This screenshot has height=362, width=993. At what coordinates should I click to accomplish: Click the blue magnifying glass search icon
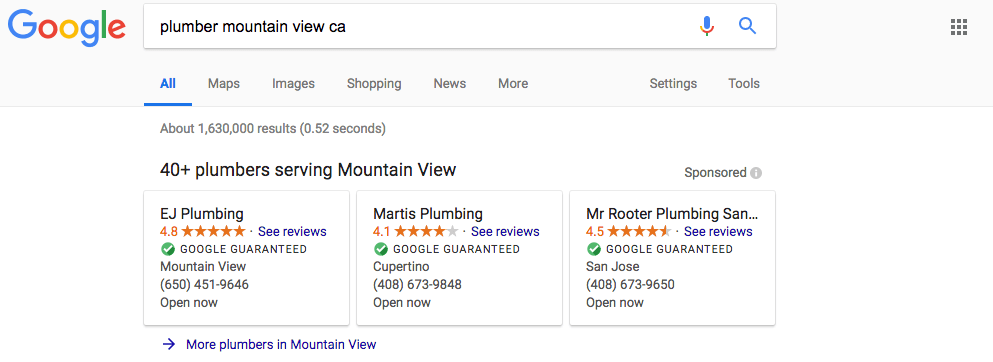747,26
